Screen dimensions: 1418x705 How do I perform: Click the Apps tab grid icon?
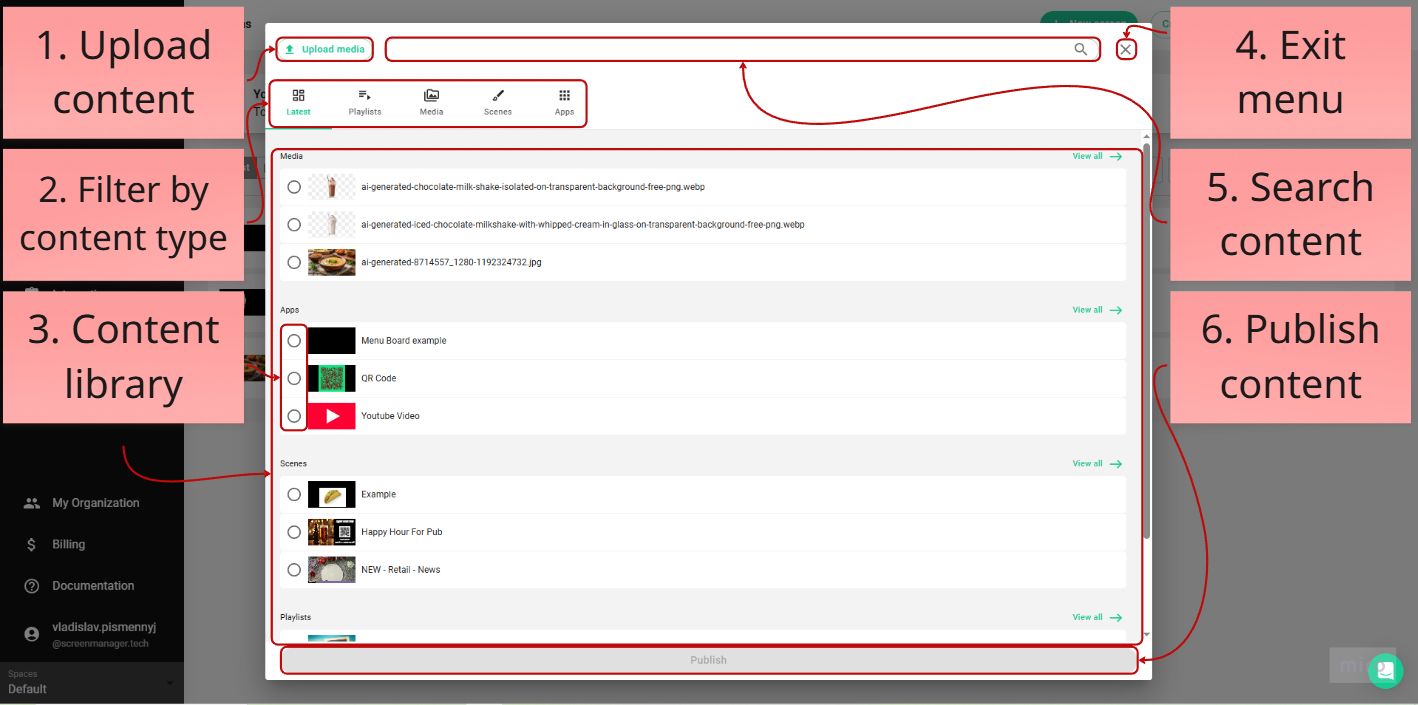565,95
